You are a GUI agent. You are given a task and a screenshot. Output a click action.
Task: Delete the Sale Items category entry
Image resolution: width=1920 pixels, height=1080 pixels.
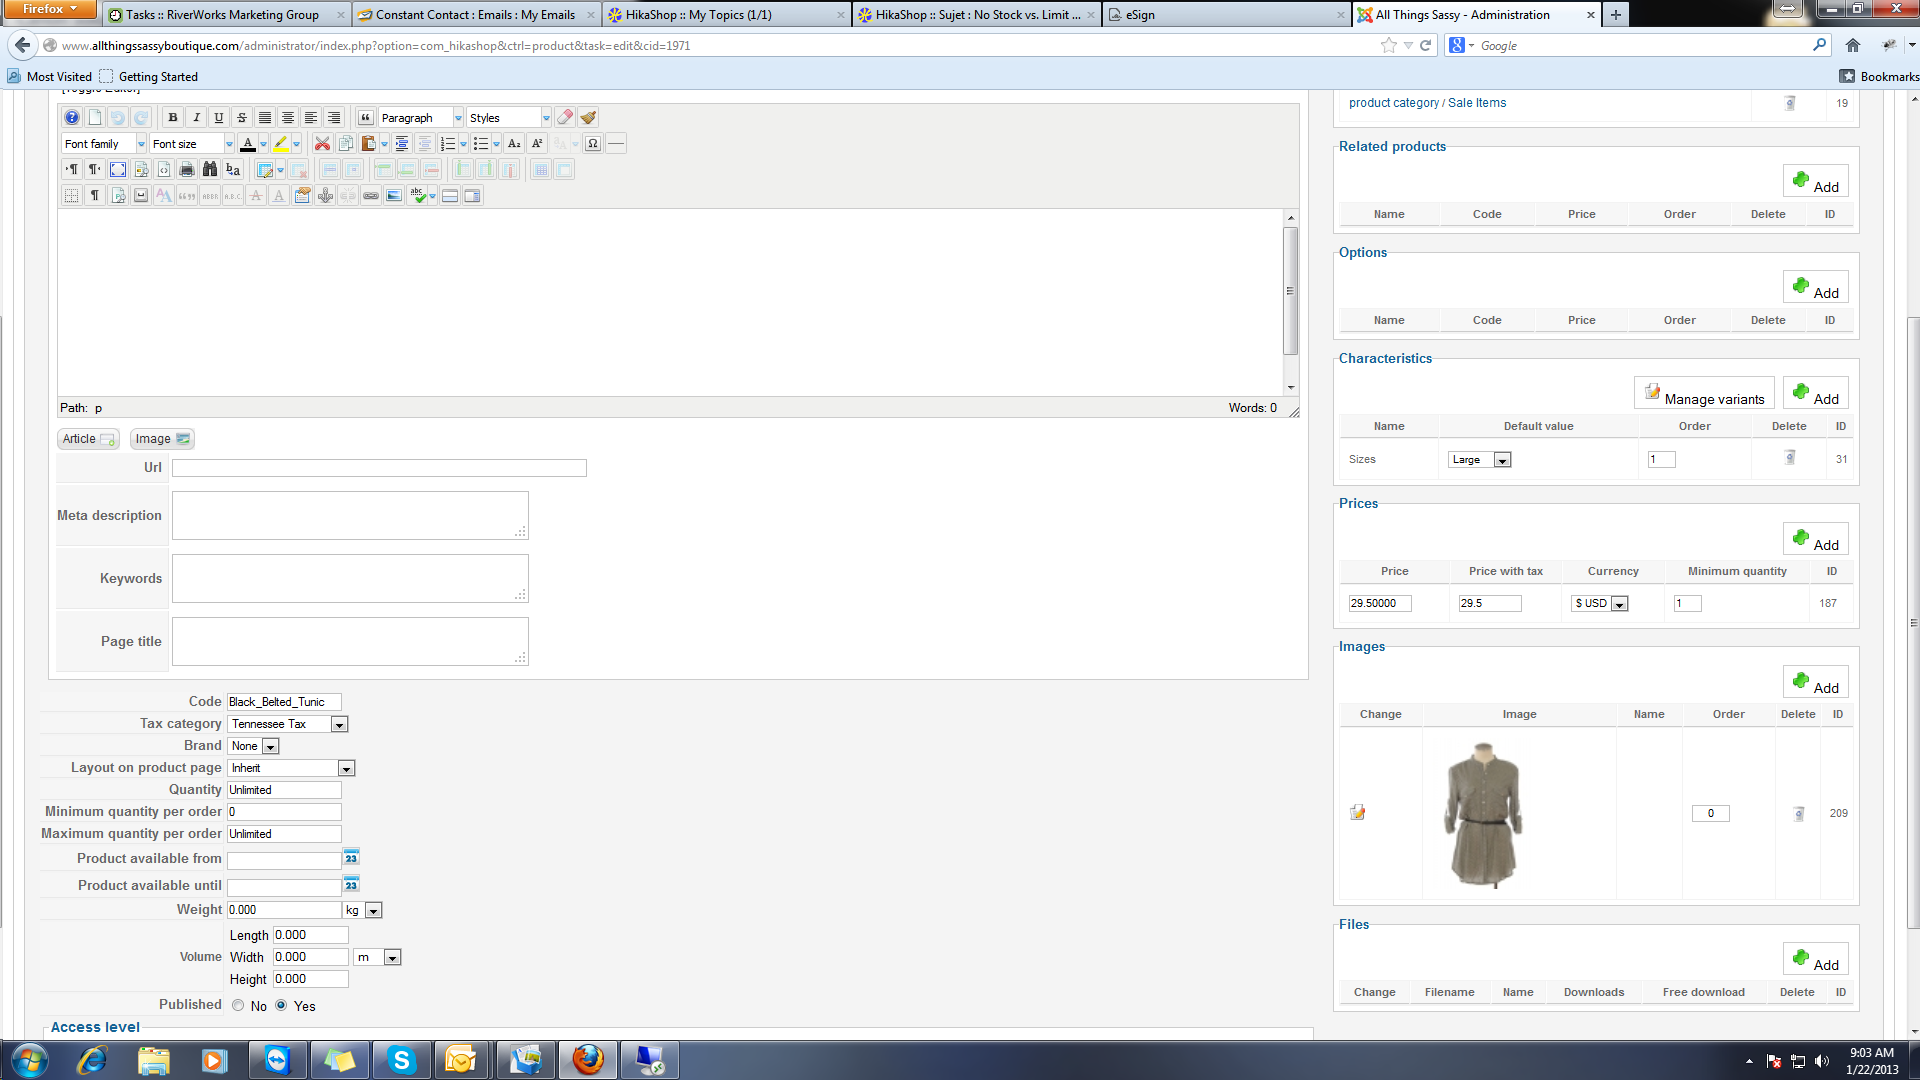point(1790,103)
